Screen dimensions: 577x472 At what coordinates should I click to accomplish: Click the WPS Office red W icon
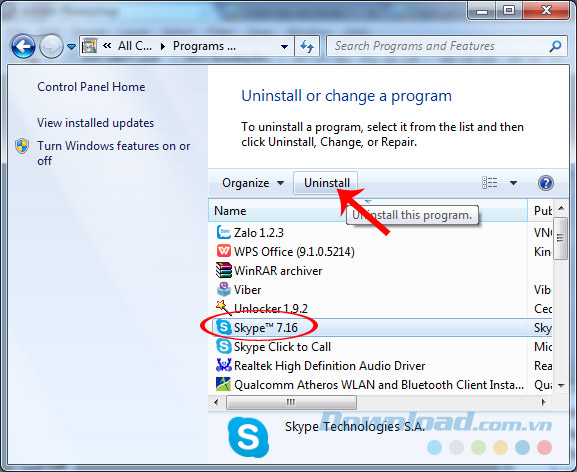pos(224,251)
